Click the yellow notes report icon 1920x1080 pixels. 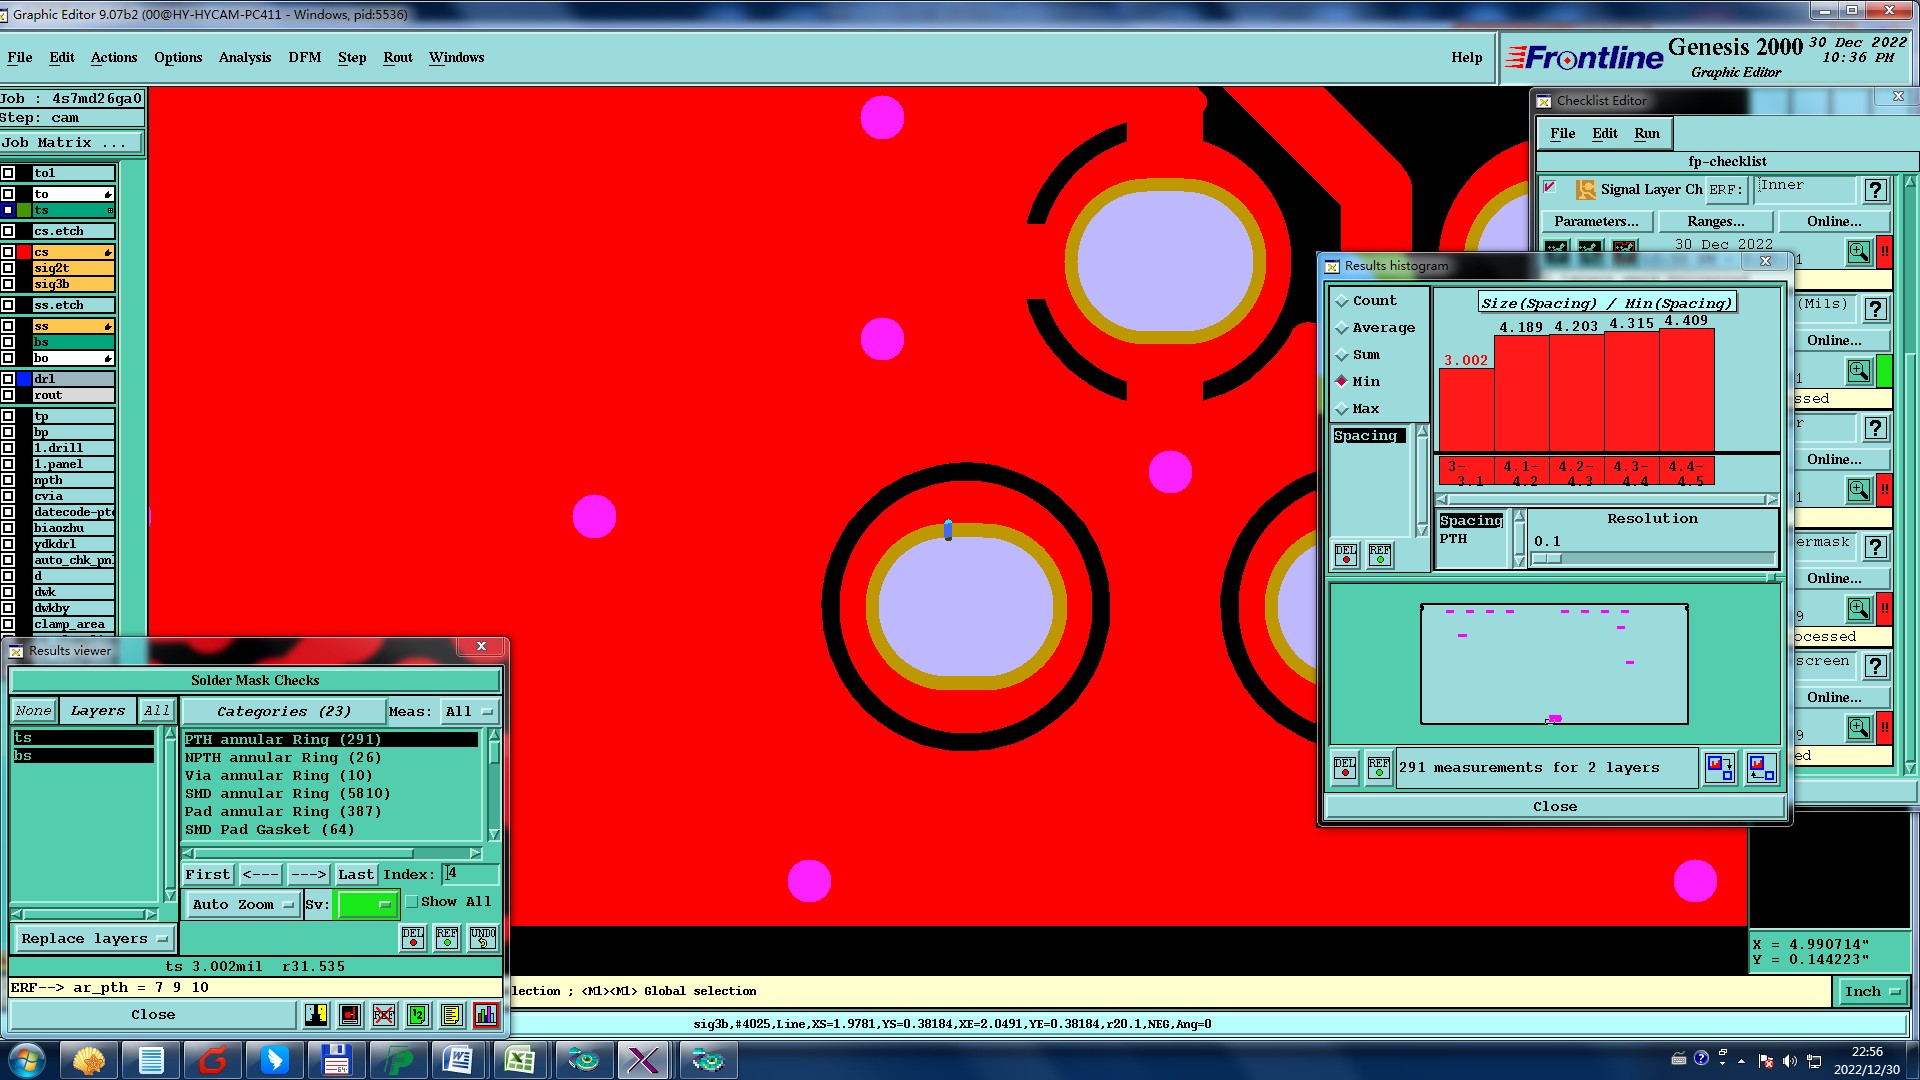click(x=451, y=1015)
